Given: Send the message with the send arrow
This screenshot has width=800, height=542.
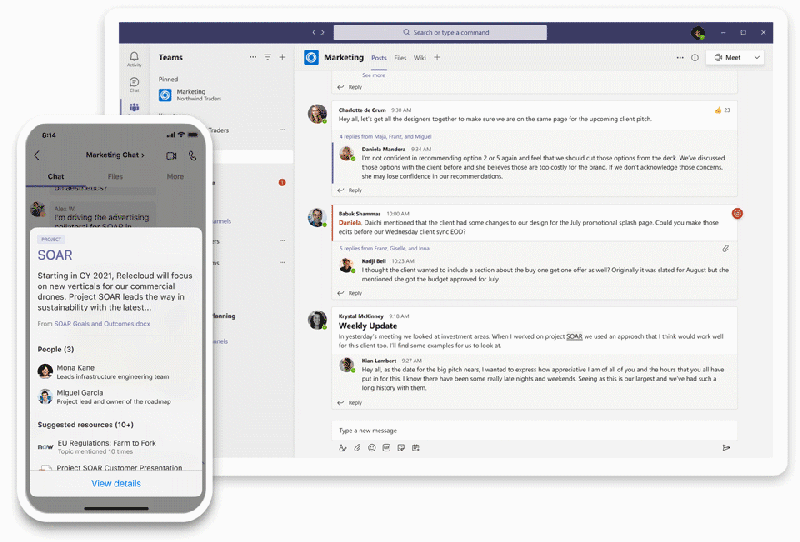Looking at the screenshot, I should [726, 448].
